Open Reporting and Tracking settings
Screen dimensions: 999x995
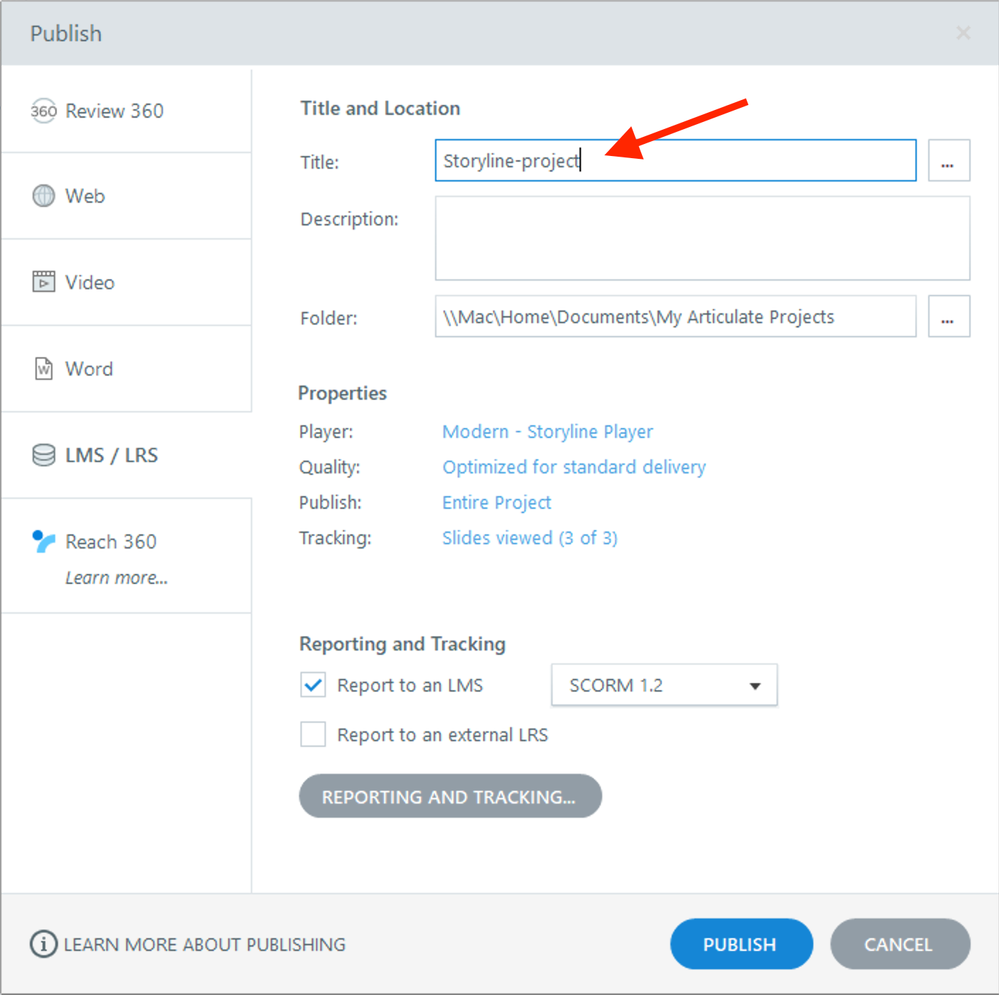(x=450, y=797)
